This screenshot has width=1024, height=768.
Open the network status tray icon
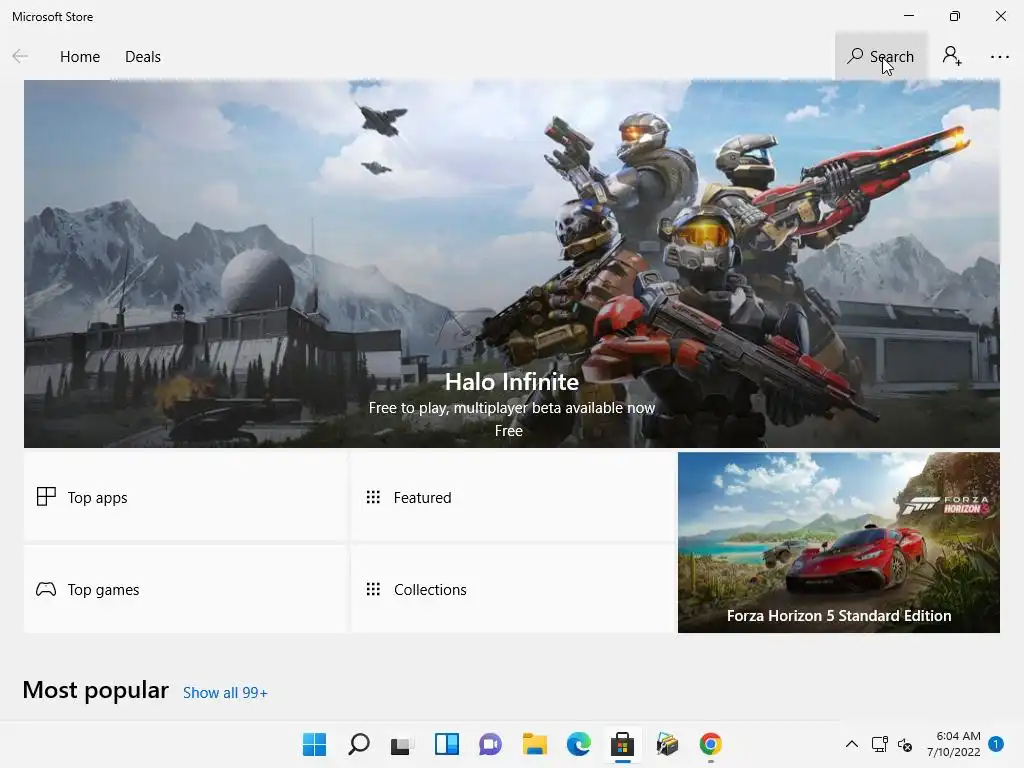click(880, 744)
